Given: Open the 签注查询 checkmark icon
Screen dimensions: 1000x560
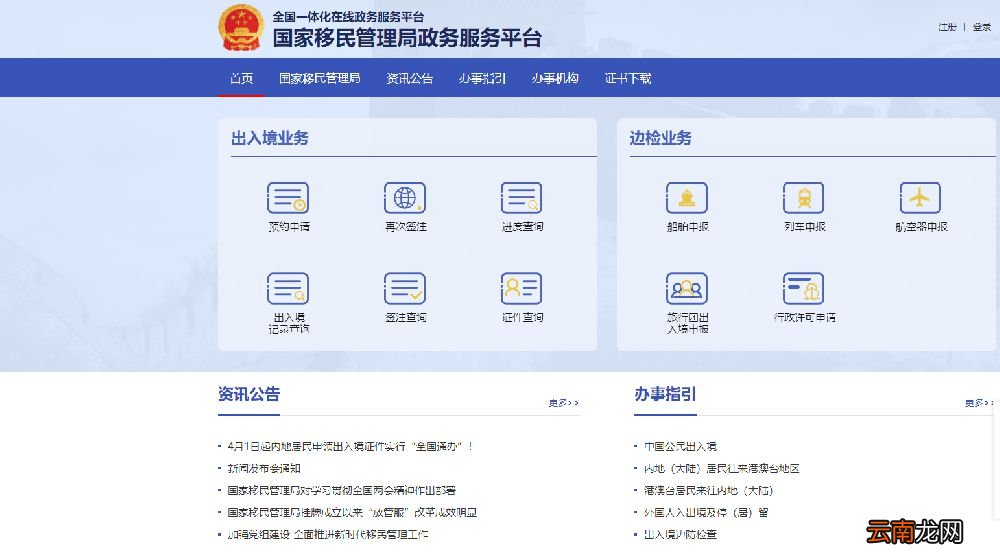Looking at the screenshot, I should tap(405, 288).
